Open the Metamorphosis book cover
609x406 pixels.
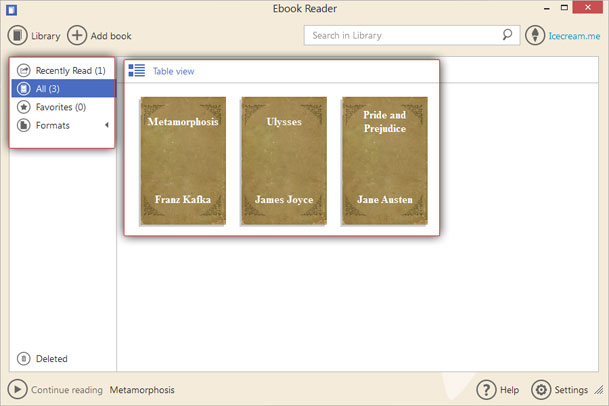[183, 161]
